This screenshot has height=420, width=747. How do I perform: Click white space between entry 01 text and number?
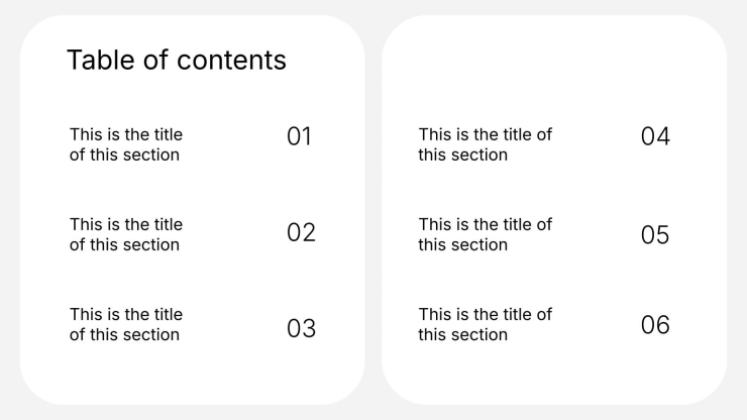(x=233, y=144)
